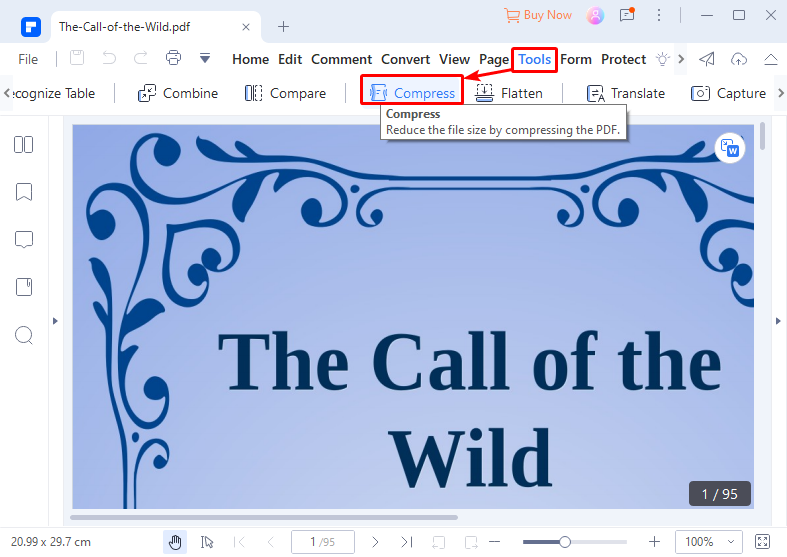787x557 pixels.
Task: Go to the previous page
Action: pyautogui.click(x=271, y=542)
